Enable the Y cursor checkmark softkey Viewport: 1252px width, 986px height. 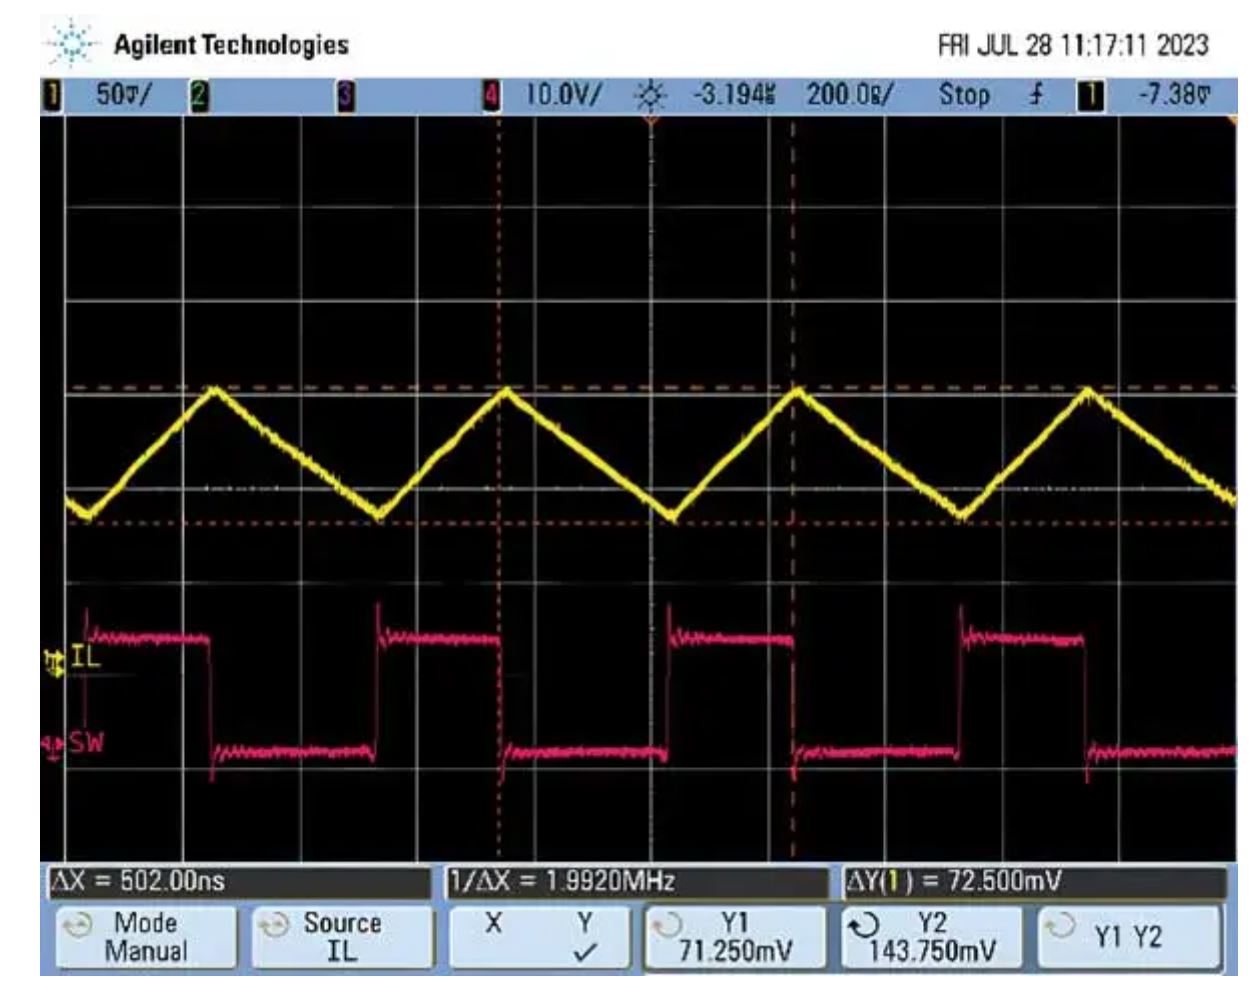tap(585, 937)
